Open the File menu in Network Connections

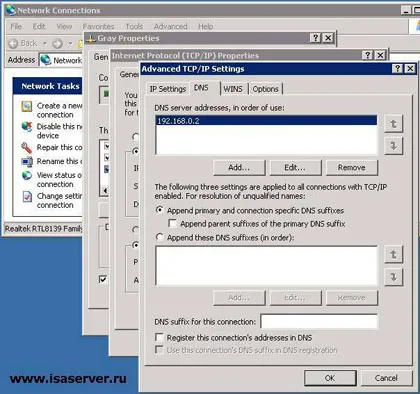[16, 26]
